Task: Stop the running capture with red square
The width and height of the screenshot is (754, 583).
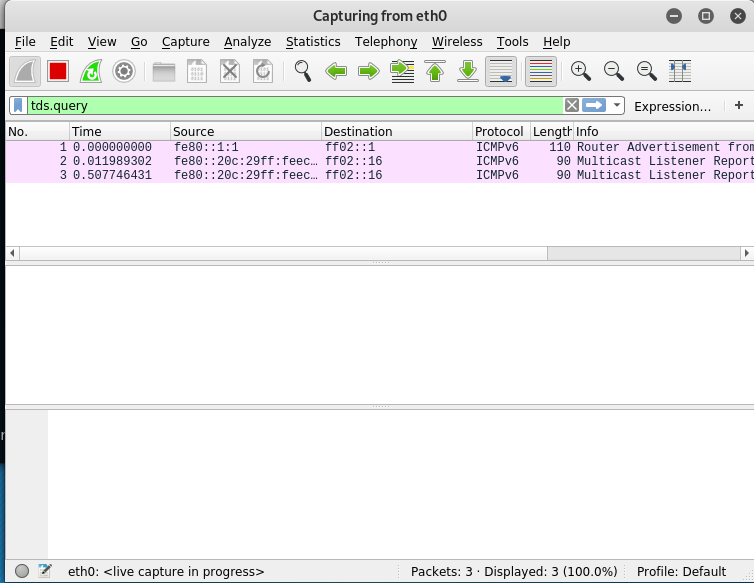Action: click(58, 72)
